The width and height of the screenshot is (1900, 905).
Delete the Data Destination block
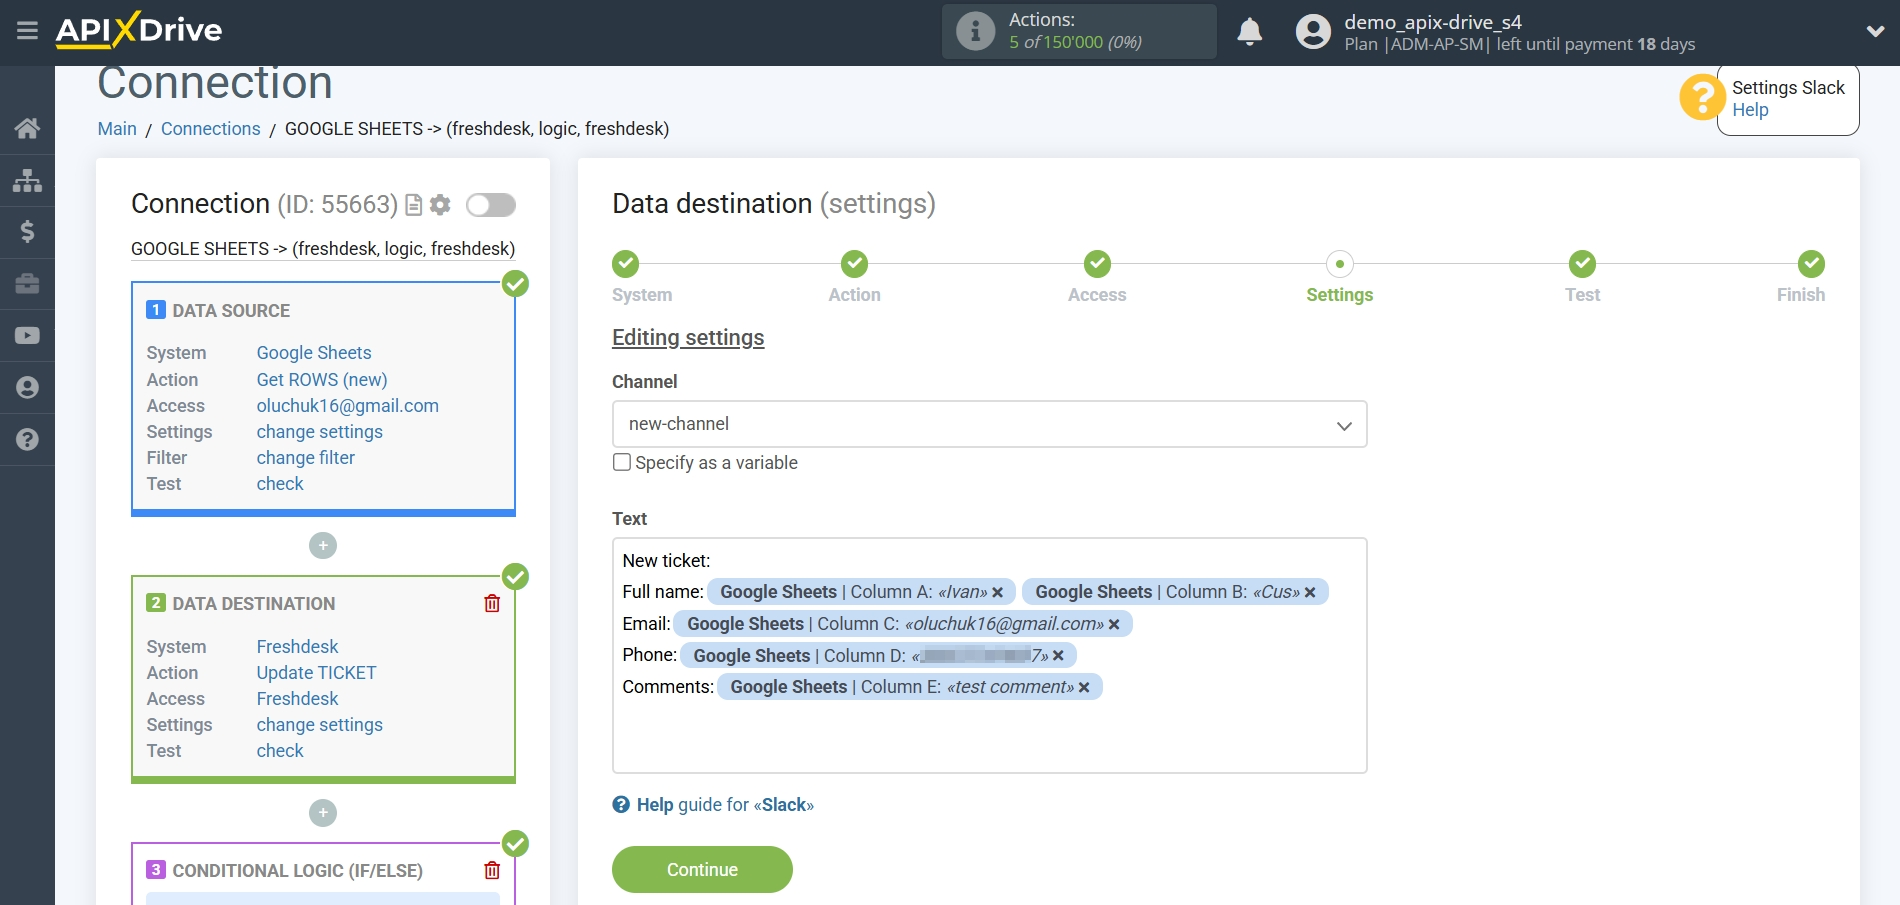[492, 603]
